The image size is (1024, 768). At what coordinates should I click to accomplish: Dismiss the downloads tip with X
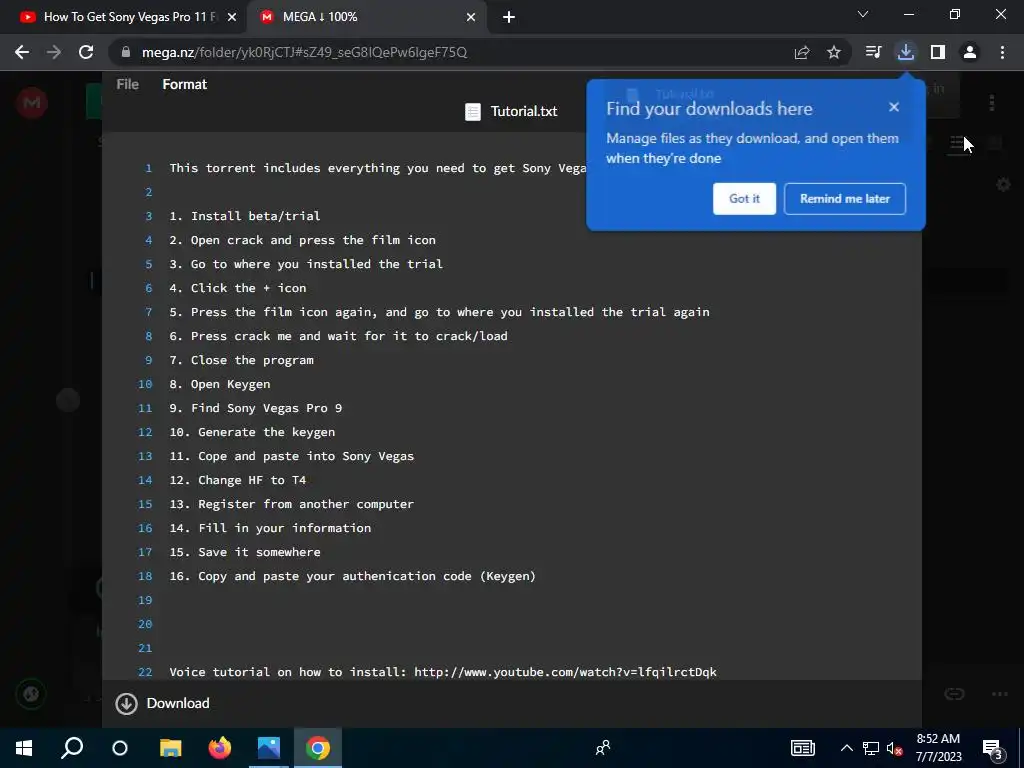click(x=894, y=107)
